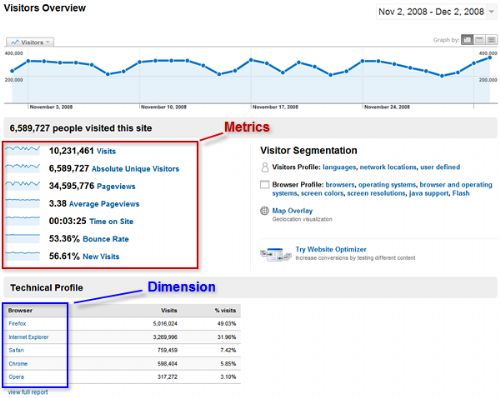The width and height of the screenshot is (500, 398).
Task: Open the Map Overlay link
Action: coord(292,211)
